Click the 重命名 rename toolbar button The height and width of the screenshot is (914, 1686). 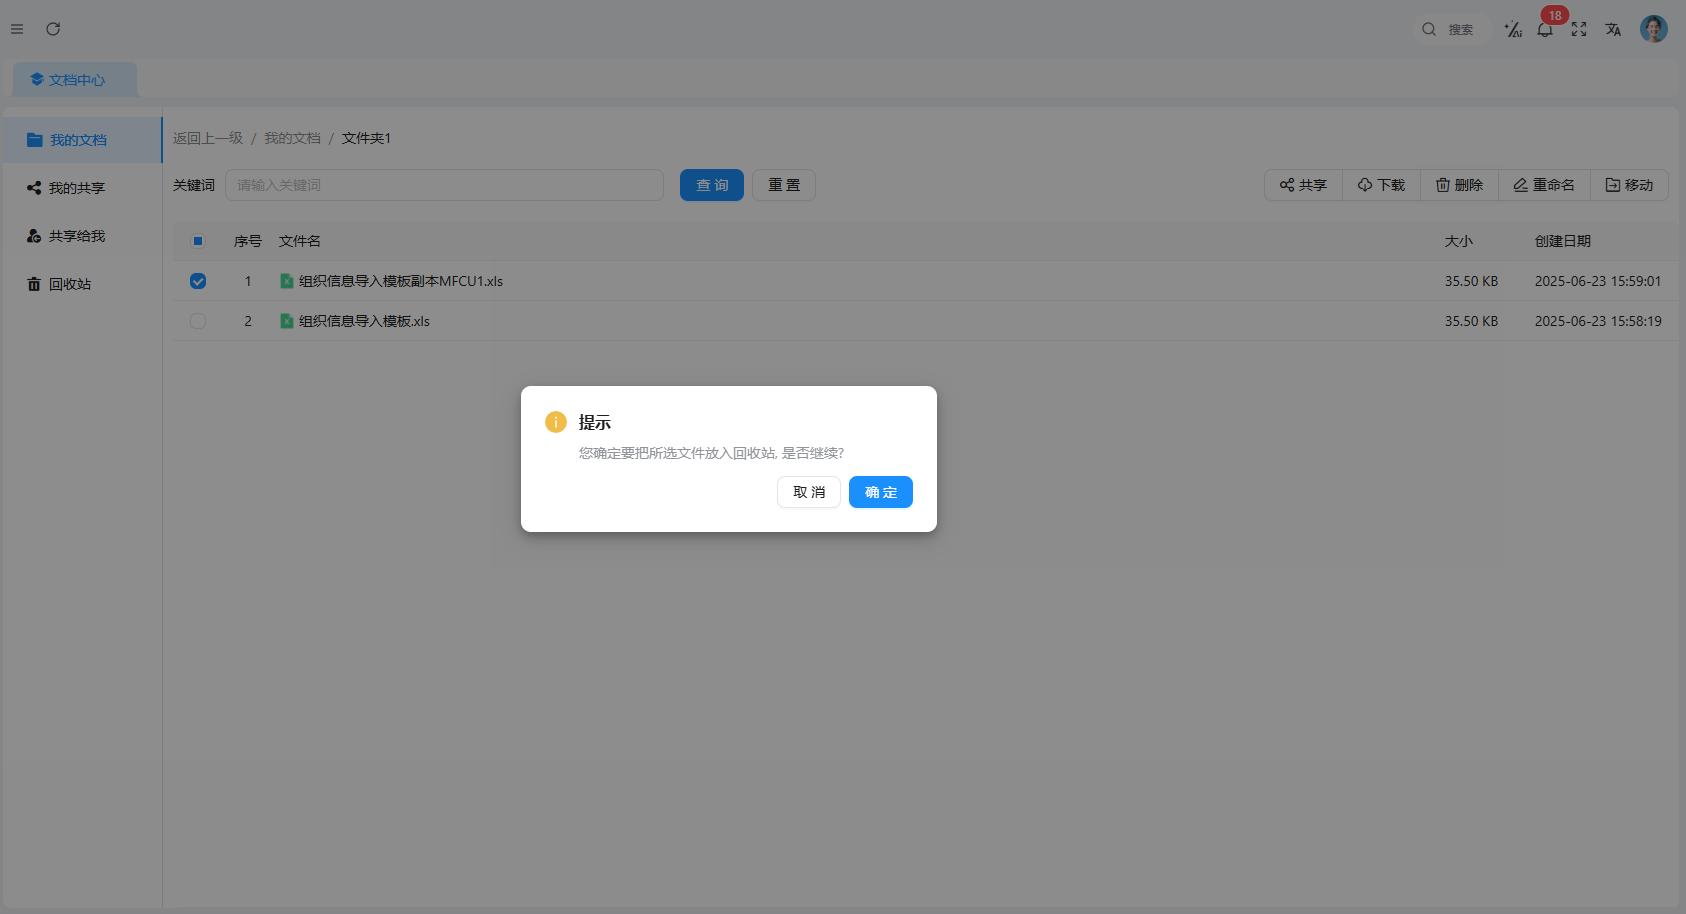(1544, 185)
